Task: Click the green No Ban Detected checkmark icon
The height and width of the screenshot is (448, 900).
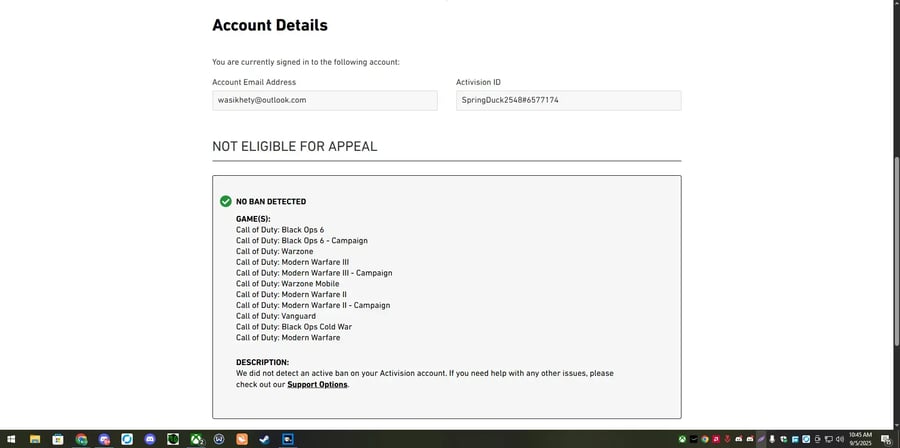Action: tap(226, 201)
